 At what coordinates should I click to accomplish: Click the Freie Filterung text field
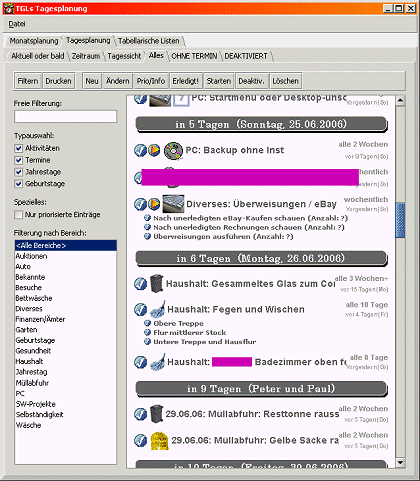tap(65, 117)
